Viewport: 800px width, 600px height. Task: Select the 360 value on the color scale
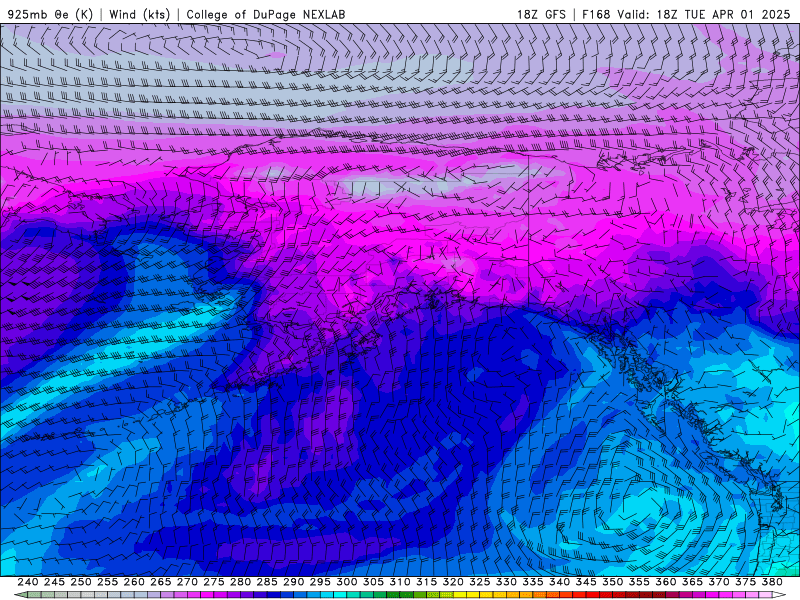click(x=665, y=582)
